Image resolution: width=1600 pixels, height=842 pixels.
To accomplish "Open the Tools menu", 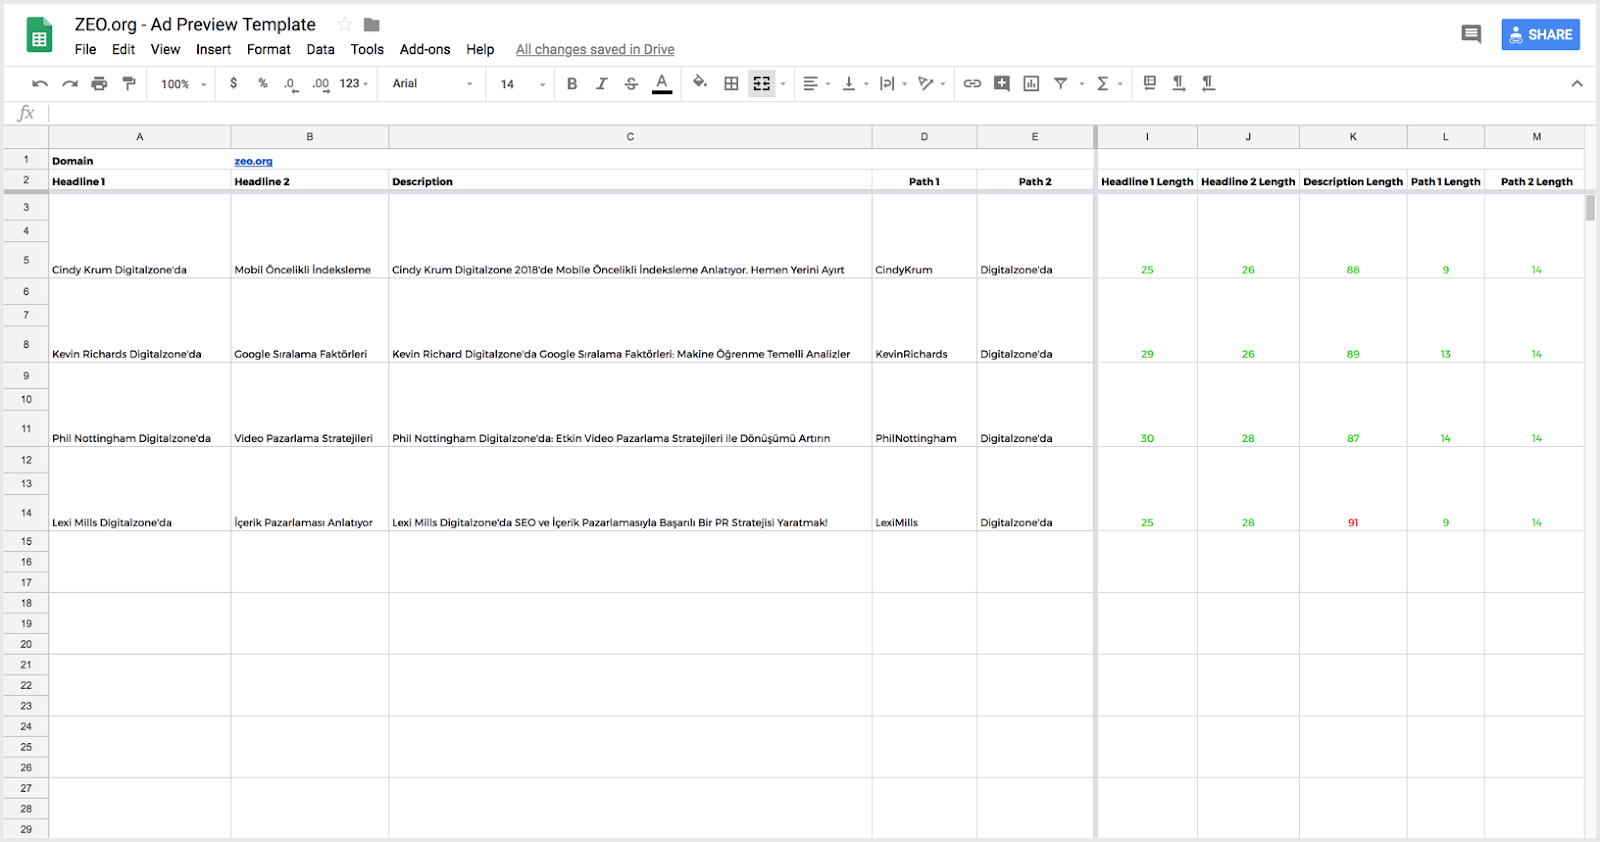I will pyautogui.click(x=367, y=49).
